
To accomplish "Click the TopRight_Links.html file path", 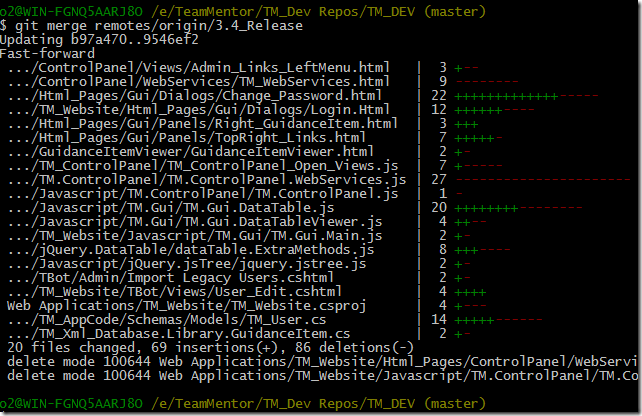I will click(187, 138).
